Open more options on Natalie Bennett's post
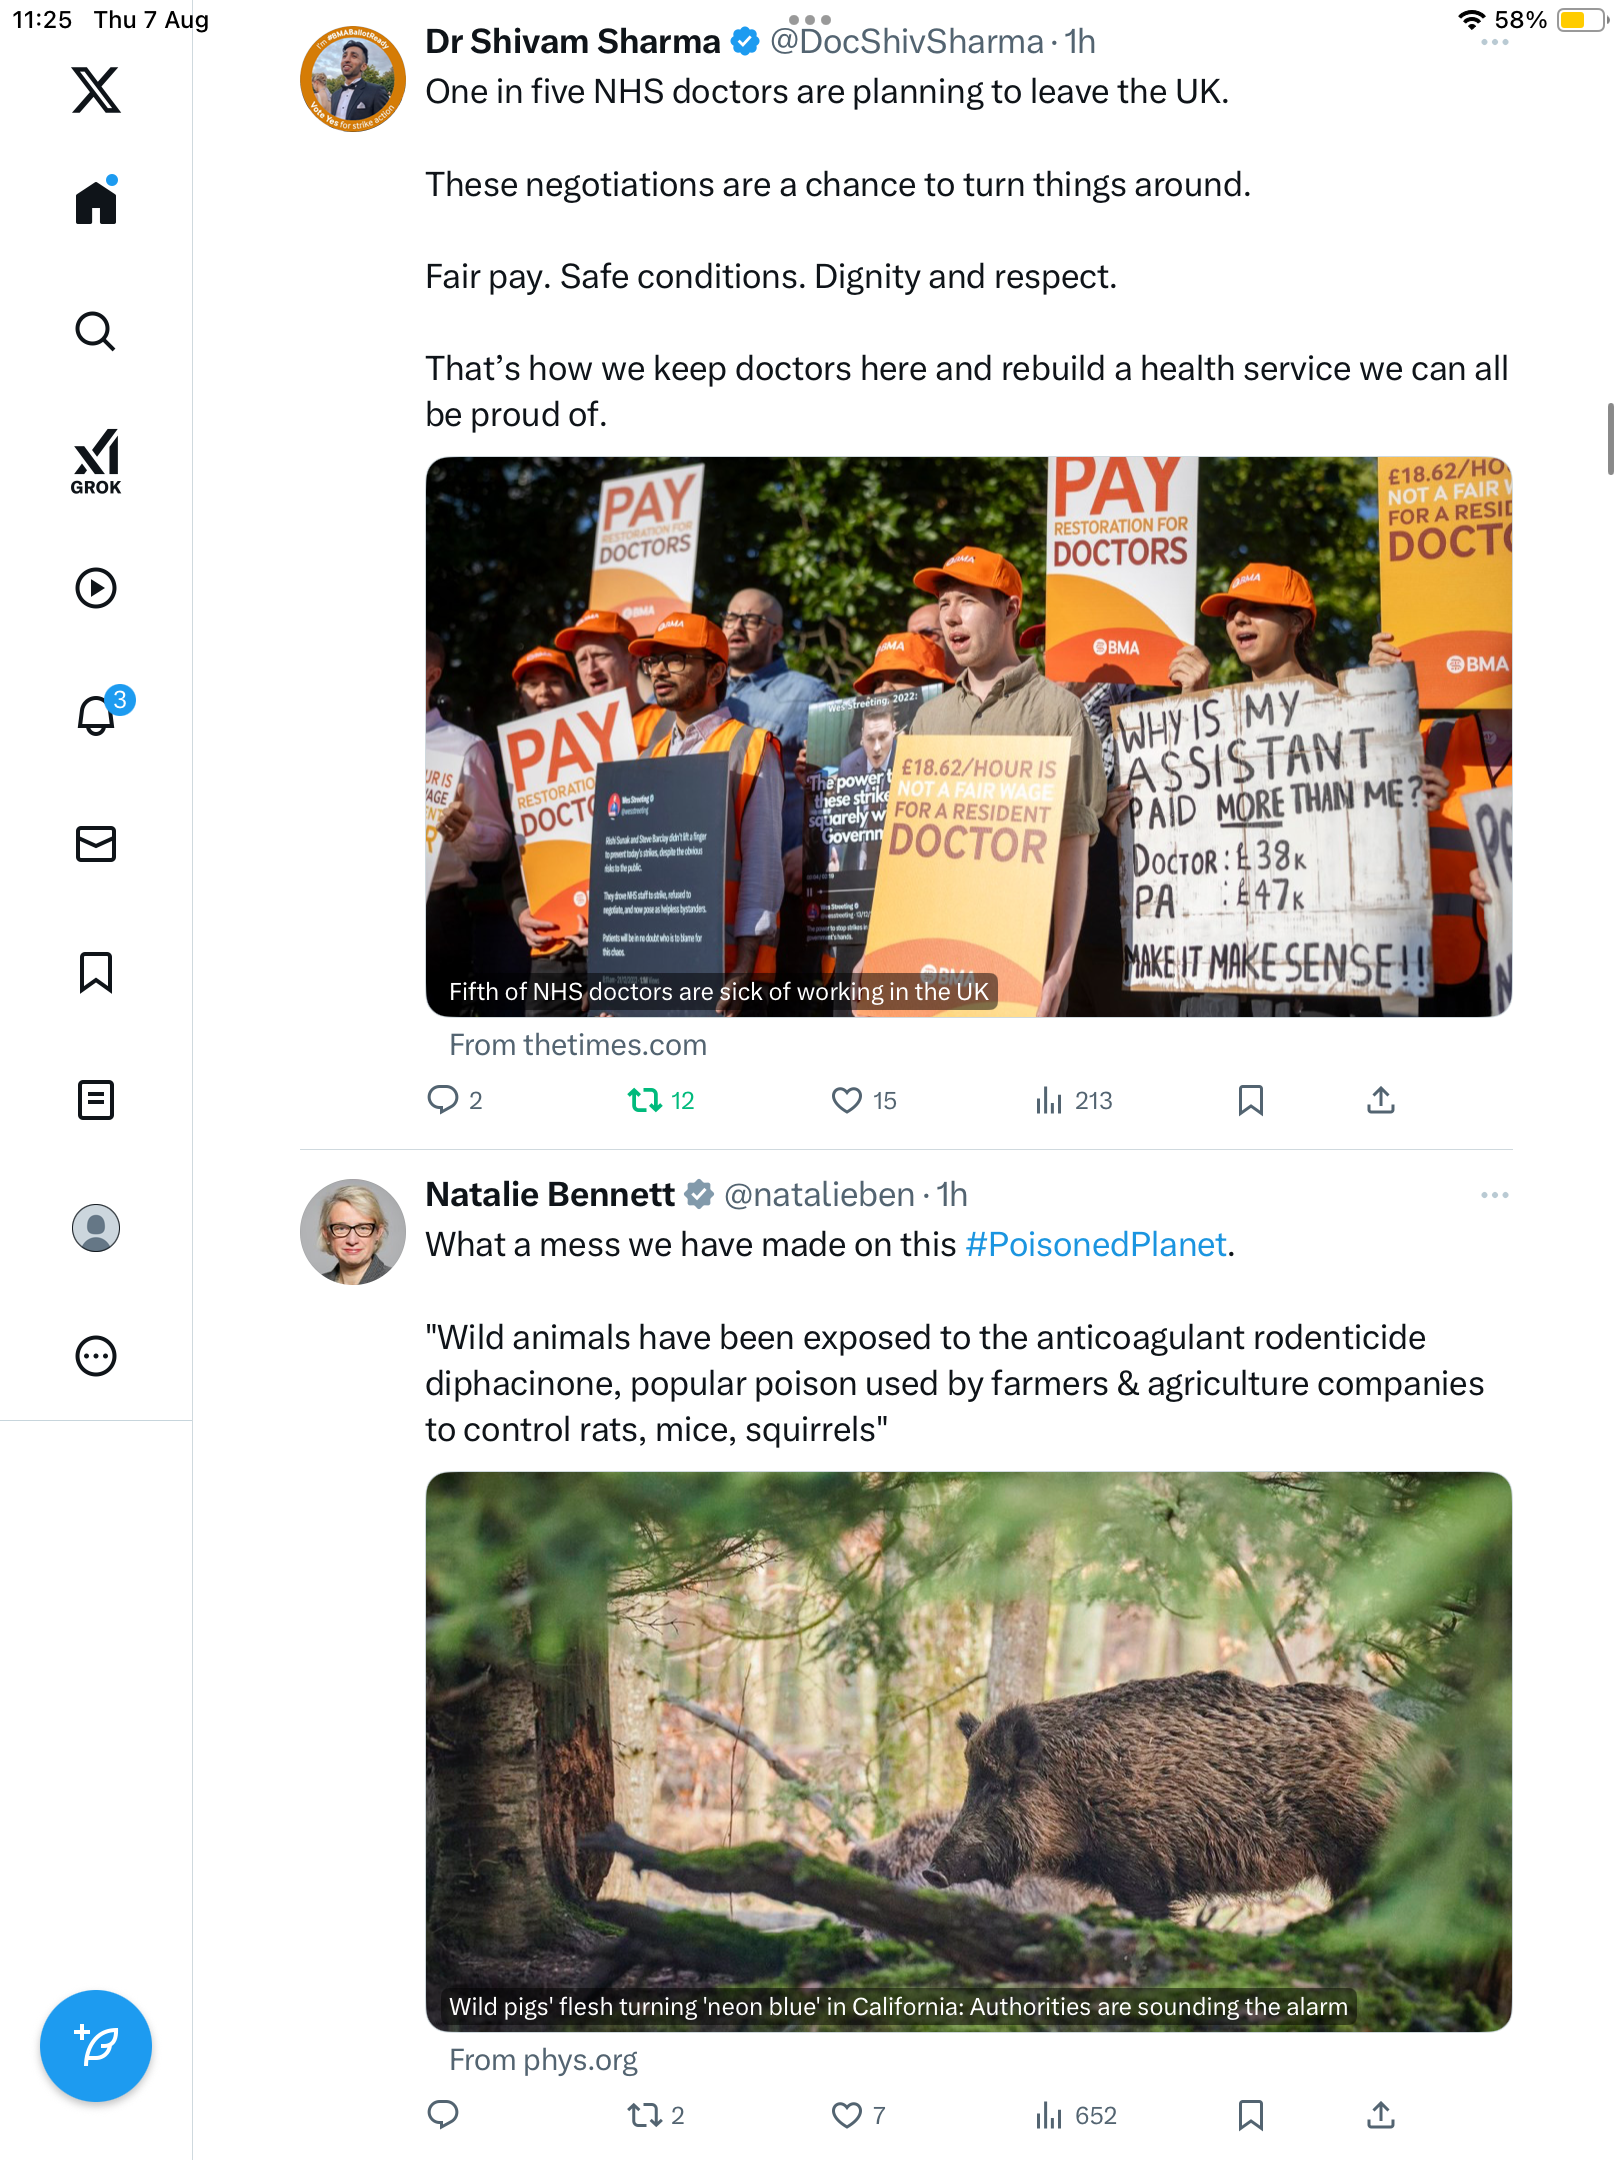1620x2160 pixels. (1494, 1195)
